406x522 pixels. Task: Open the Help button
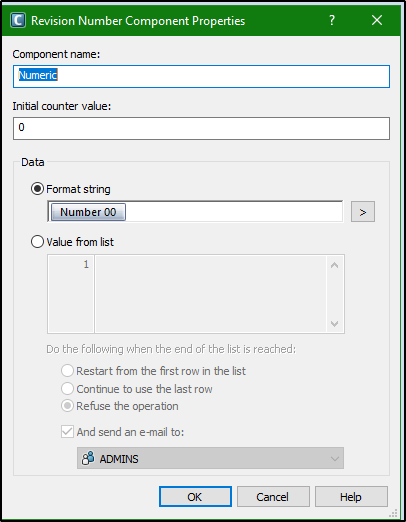pyautogui.click(x=351, y=497)
